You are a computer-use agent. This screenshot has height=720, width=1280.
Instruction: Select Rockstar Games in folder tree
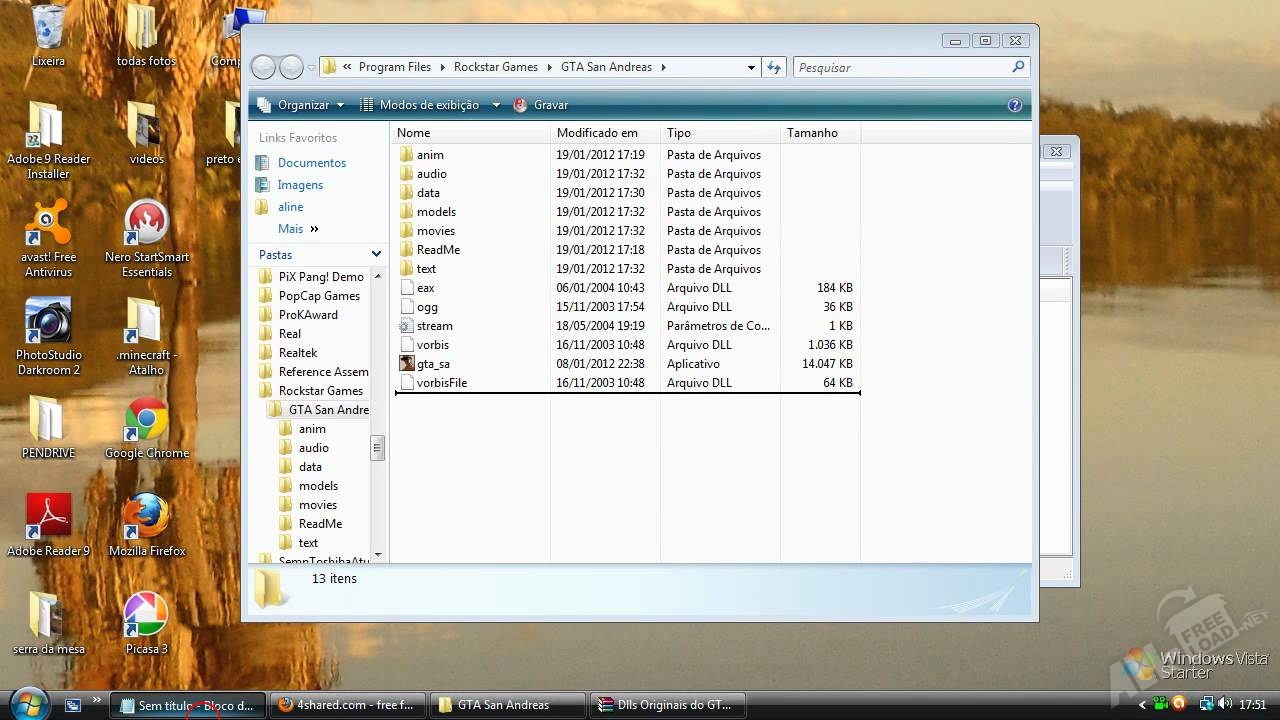pos(320,391)
